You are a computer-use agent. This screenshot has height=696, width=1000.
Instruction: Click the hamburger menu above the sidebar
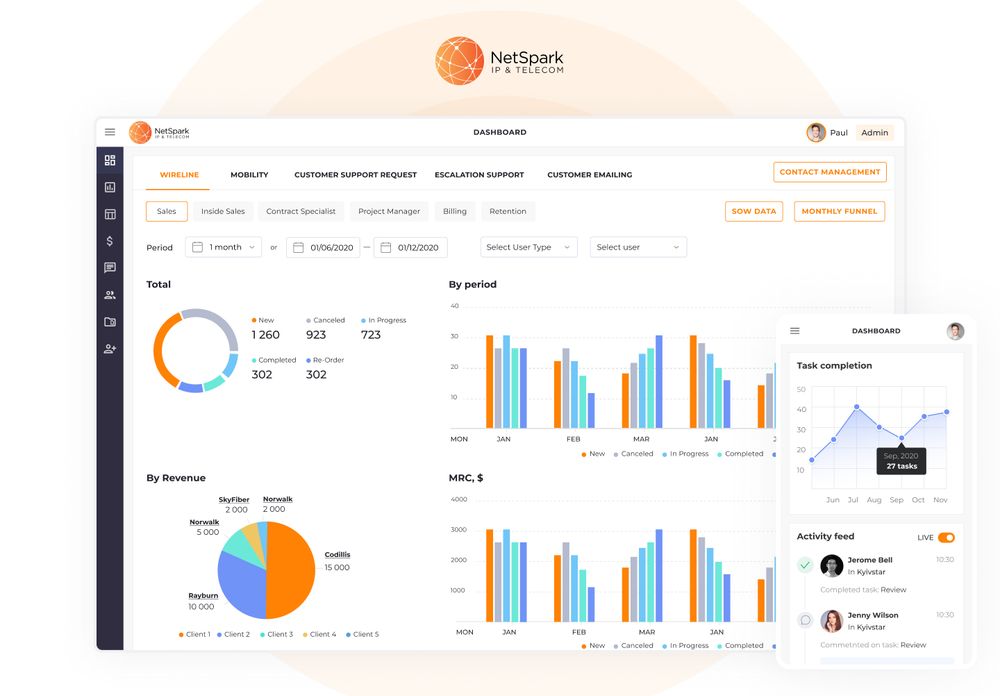pos(109,131)
